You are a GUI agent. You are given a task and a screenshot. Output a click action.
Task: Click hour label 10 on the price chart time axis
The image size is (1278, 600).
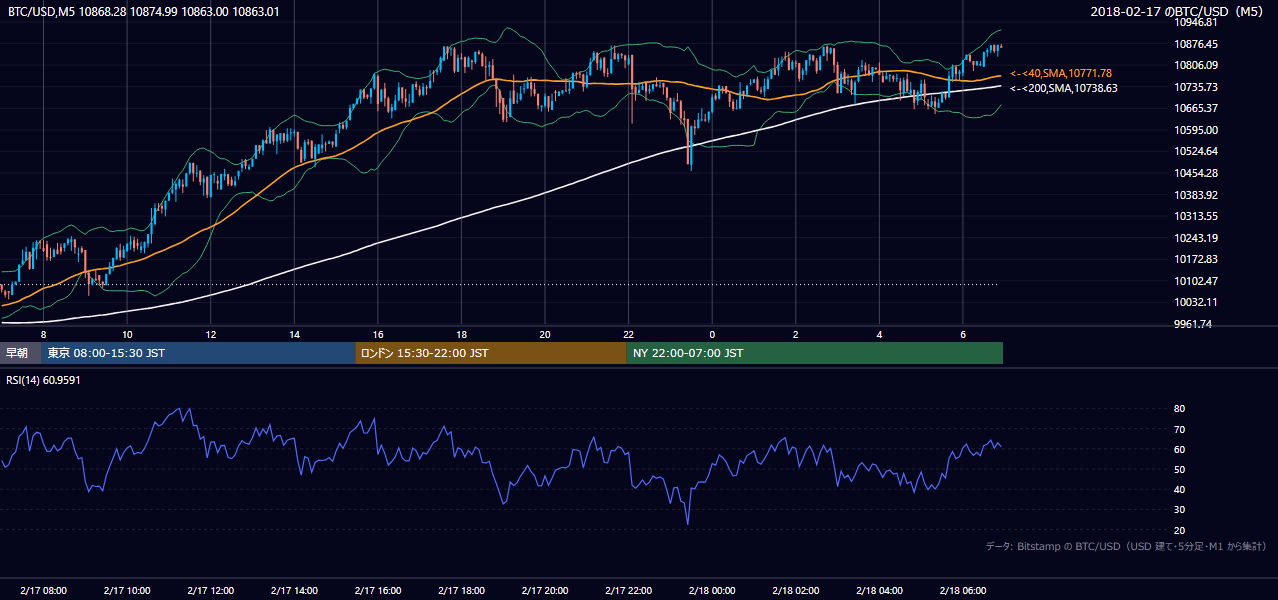pyautogui.click(x=127, y=334)
